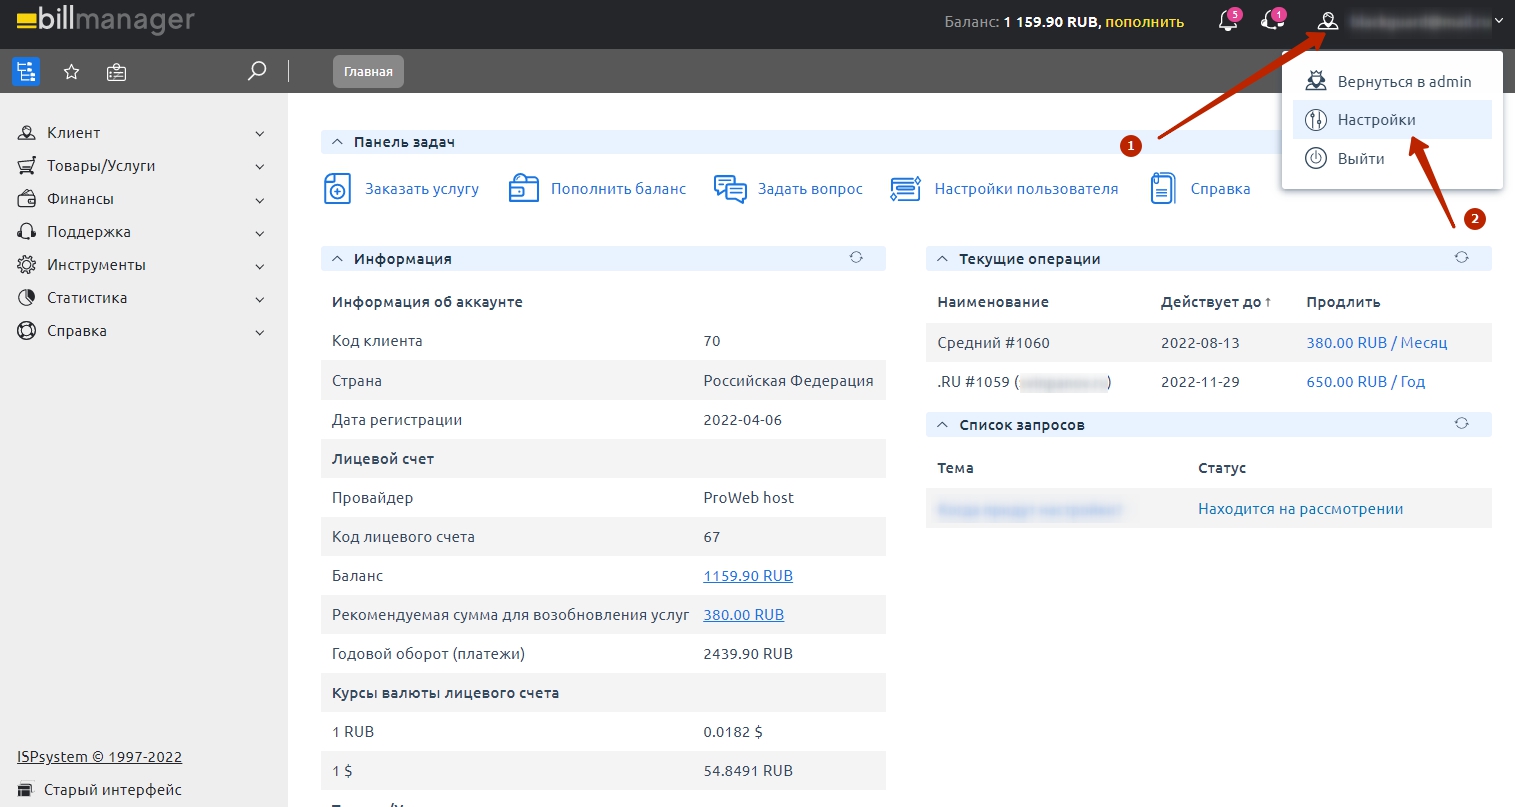Image resolution: width=1515 pixels, height=807 pixels.
Task: Open the task panel clipboard icon in toolbar
Action: coord(117,72)
